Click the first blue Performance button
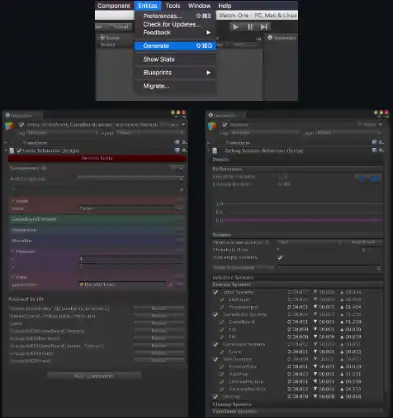The image size is (393, 418). coord(363,178)
